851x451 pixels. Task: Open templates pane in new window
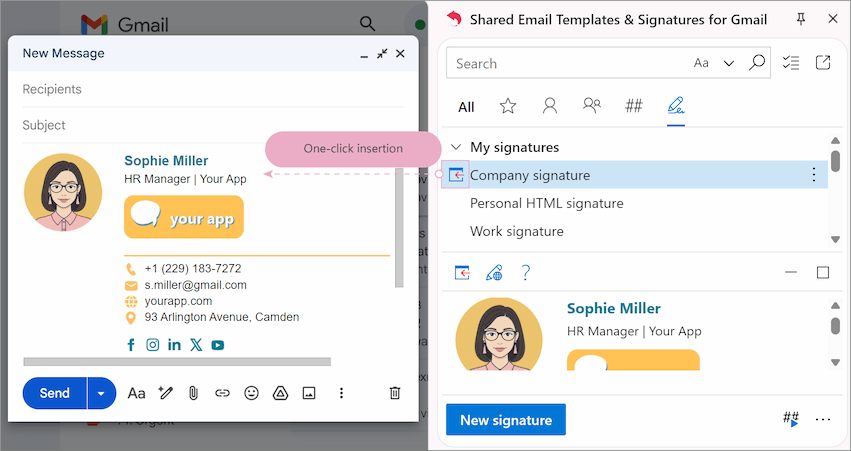point(823,63)
